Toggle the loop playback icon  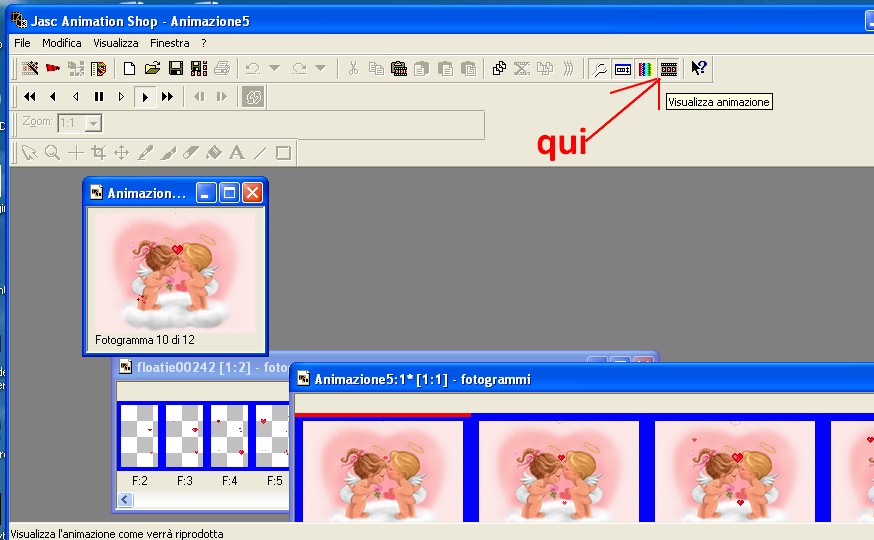[253, 97]
